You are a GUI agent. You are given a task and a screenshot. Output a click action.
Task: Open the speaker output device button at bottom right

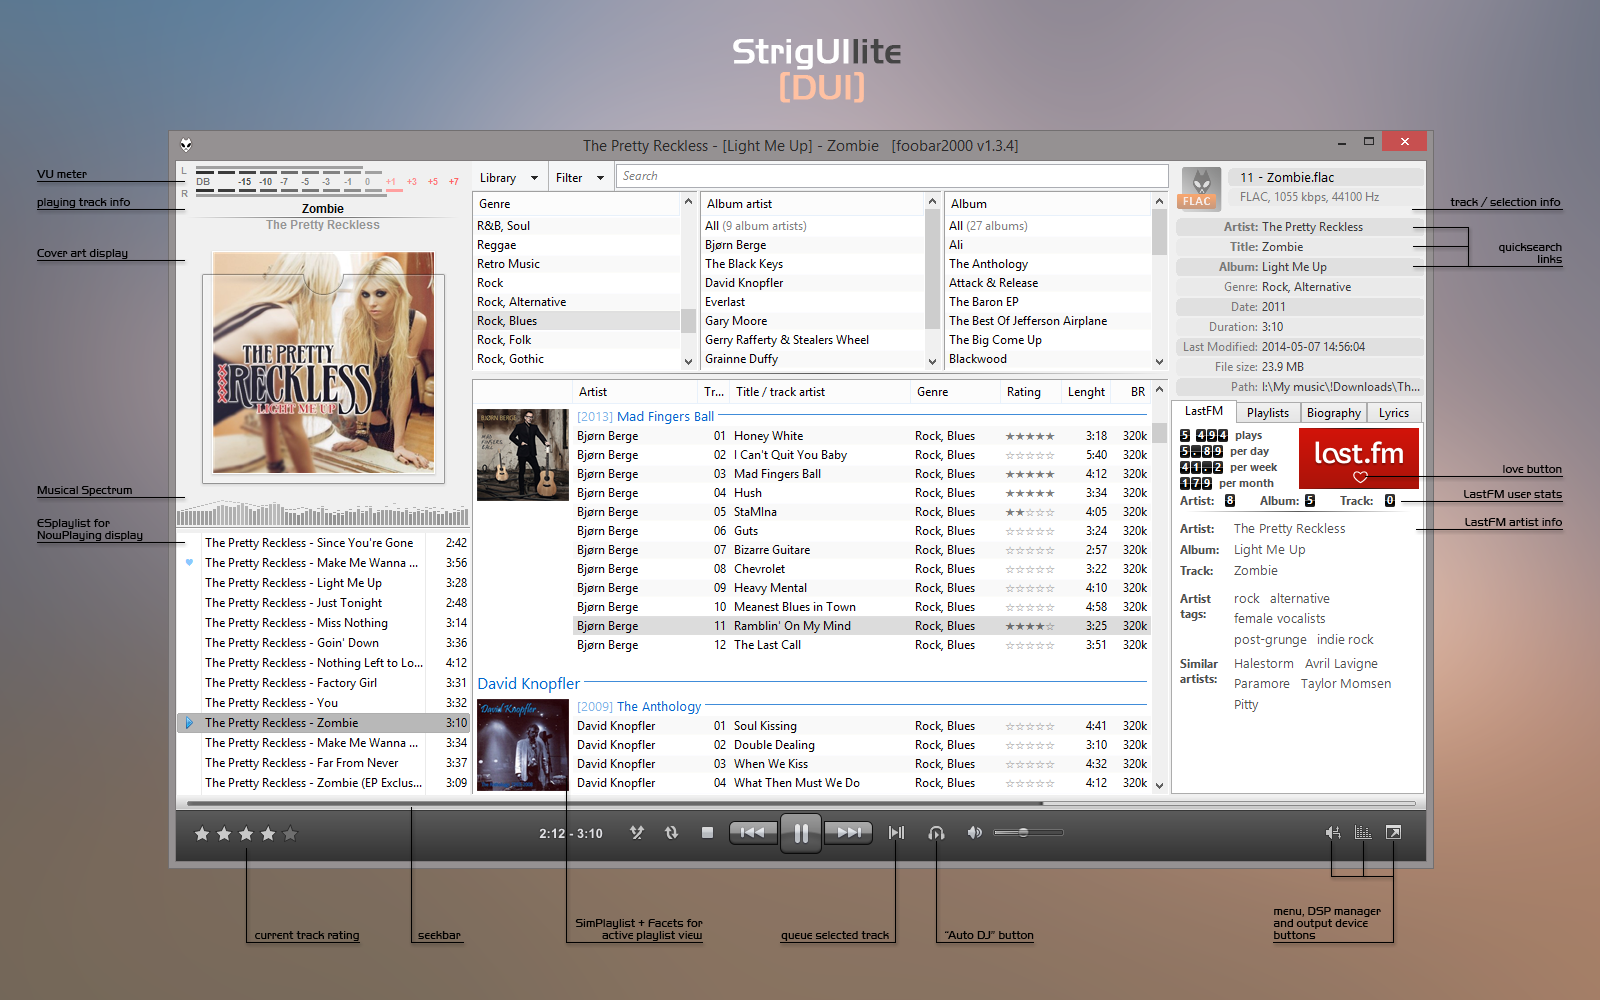click(x=1333, y=832)
